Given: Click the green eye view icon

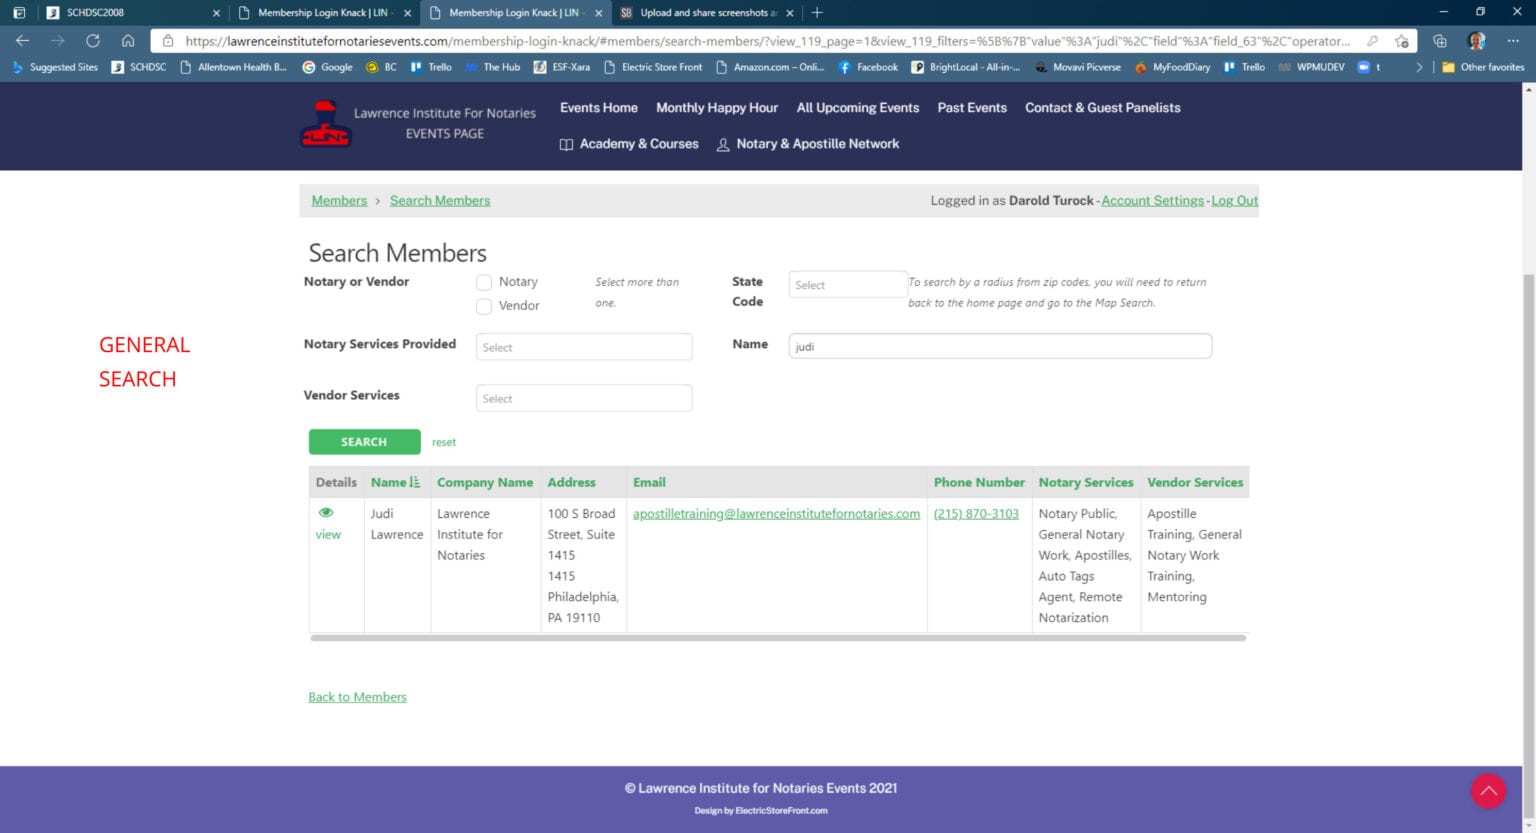Looking at the screenshot, I should [x=326, y=513].
